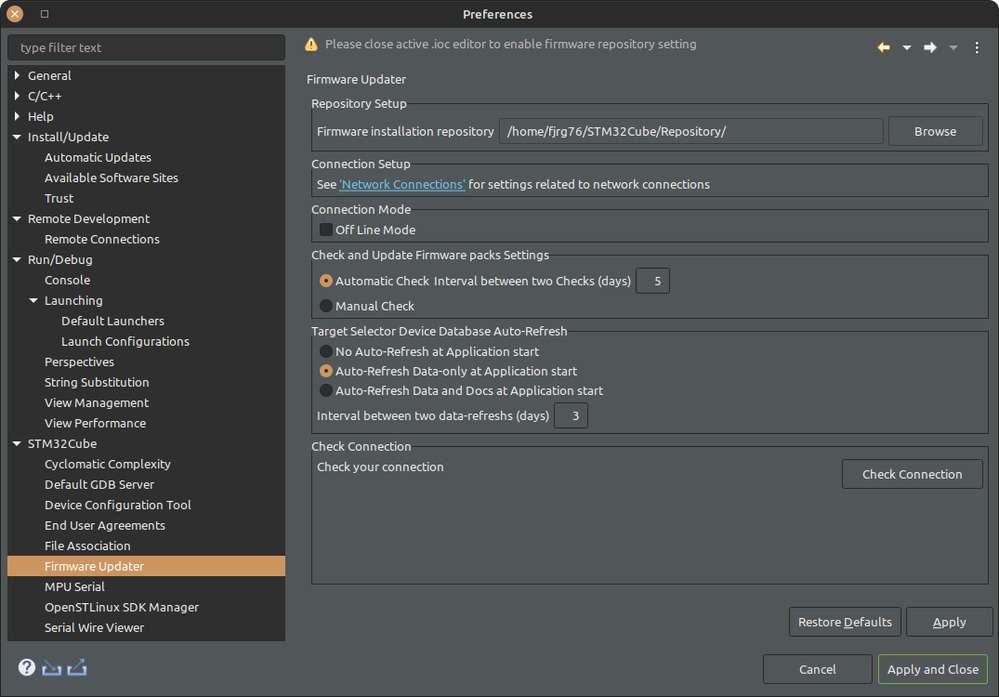This screenshot has height=697, width=999.
Task: Enable Off Line Mode checkbox
Action: pyautogui.click(x=326, y=229)
